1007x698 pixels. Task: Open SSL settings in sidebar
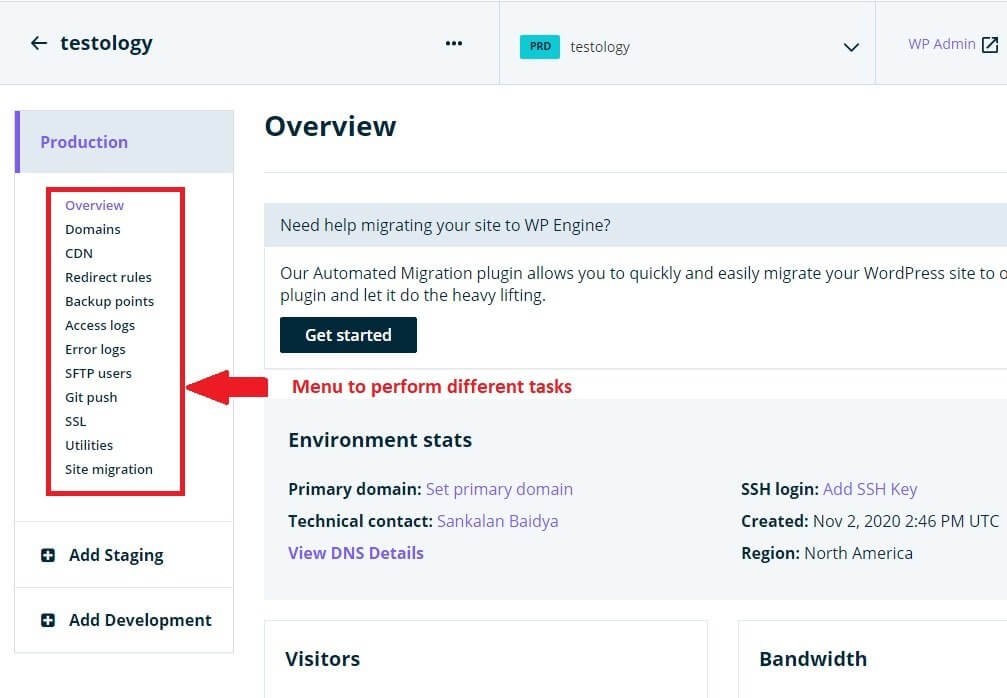pyautogui.click(x=76, y=421)
